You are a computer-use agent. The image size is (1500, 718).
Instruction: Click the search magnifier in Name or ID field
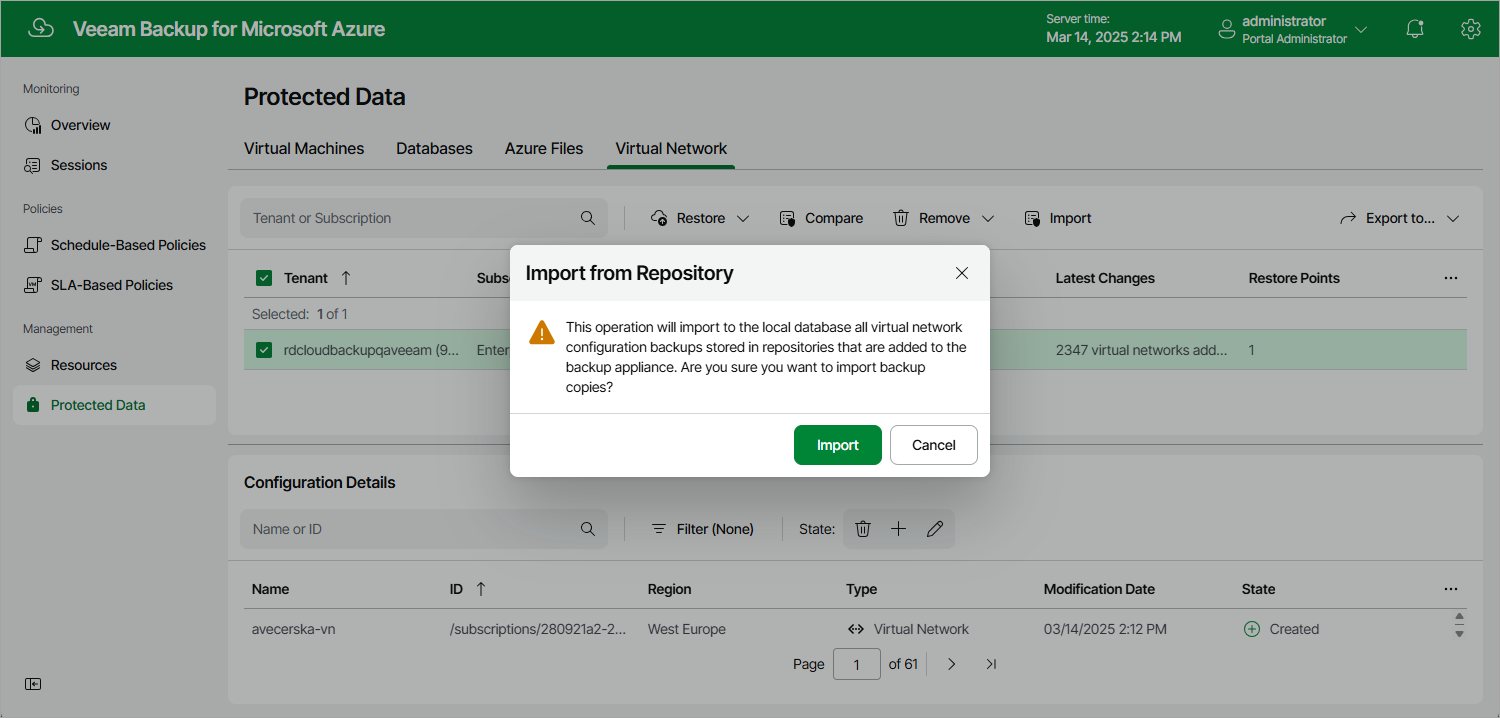click(x=588, y=529)
